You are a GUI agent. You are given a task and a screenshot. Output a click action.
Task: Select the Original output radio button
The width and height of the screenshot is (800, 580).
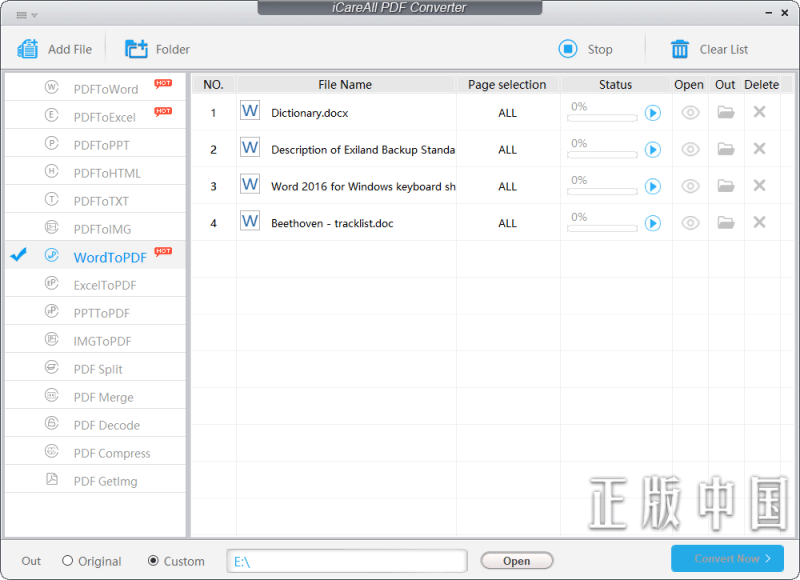pyautogui.click(x=67, y=561)
